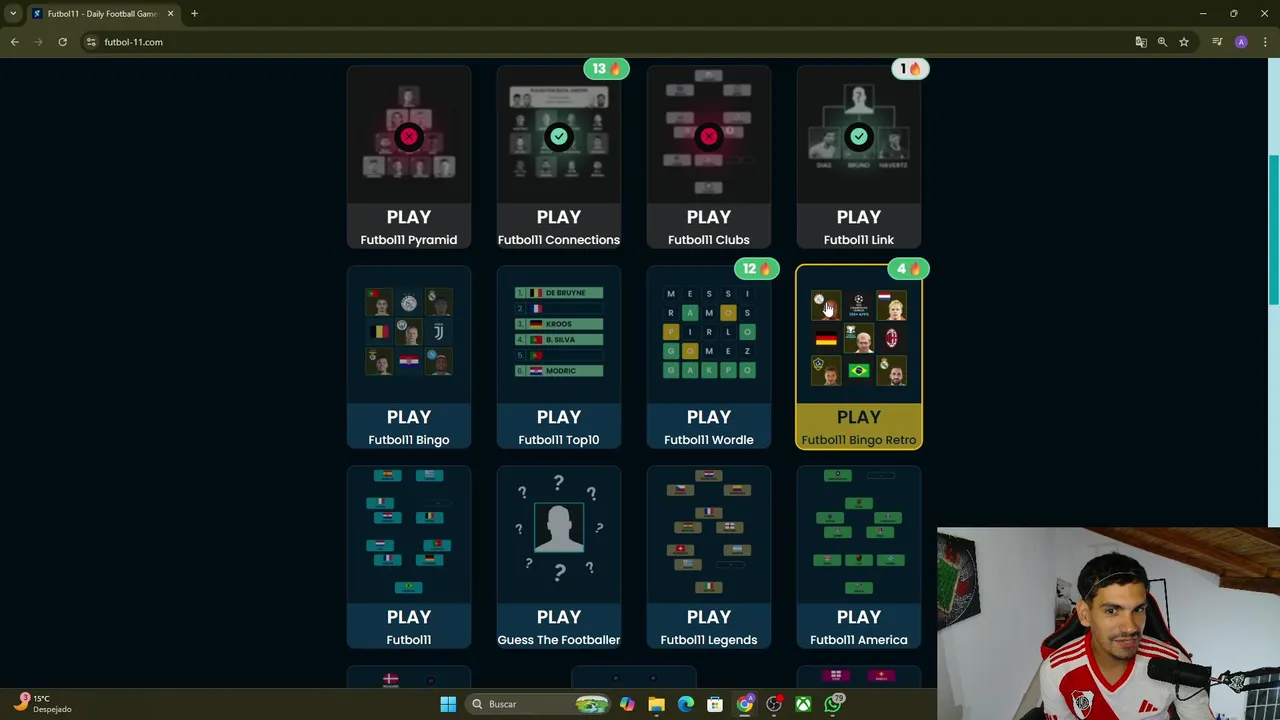Click the 12-day streak badge on Wordle
The image size is (1280, 720).
756,269
